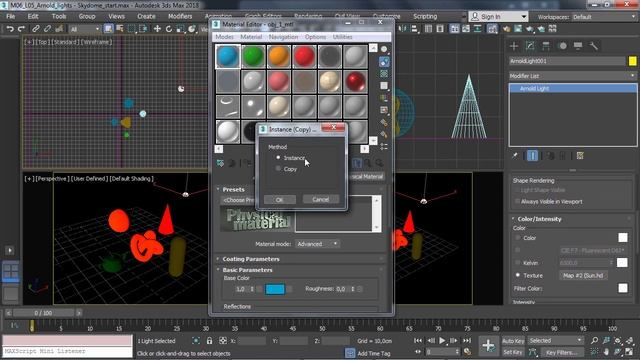Click the ArnoldLight001 name field
This screenshot has width=640, height=360.
click(567, 61)
